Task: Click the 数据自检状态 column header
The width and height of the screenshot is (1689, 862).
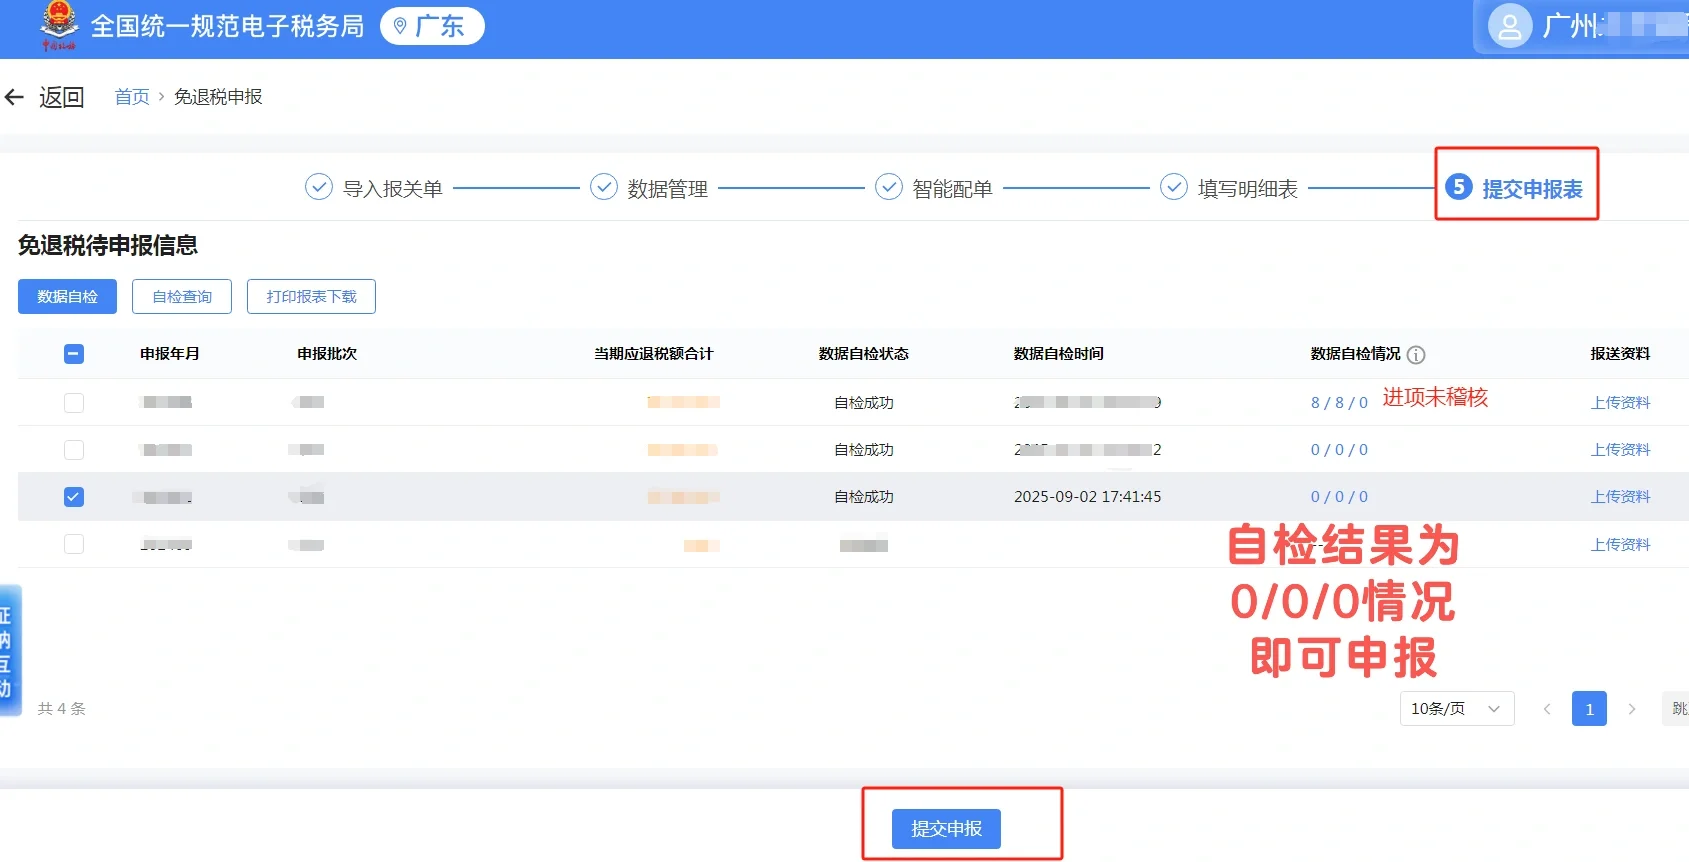Action: click(x=863, y=354)
